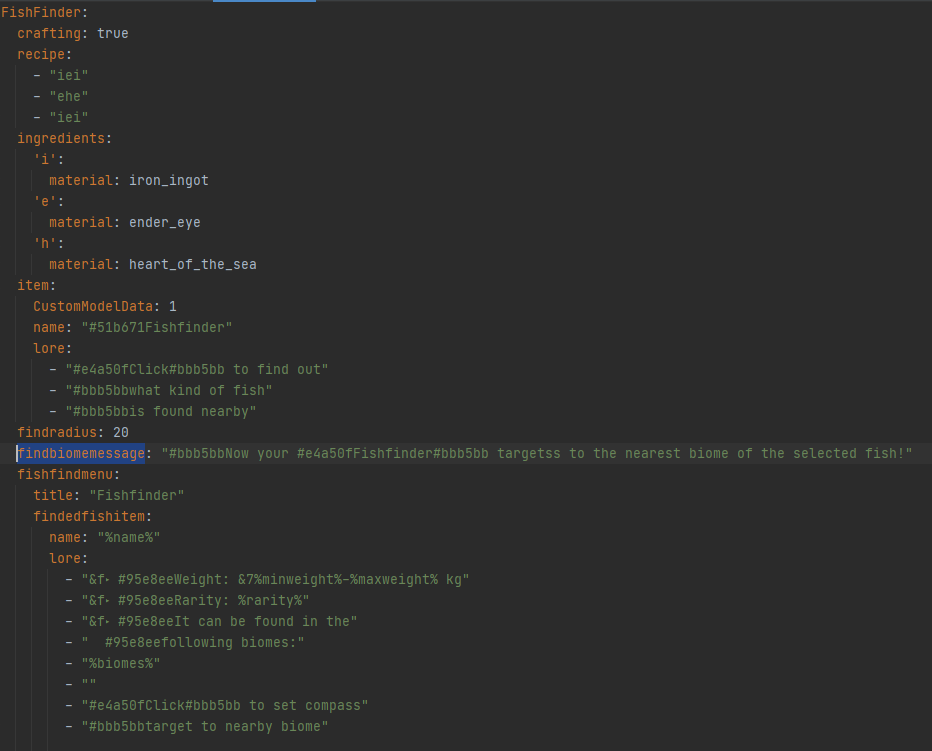Screen dimensions: 932x751
Task: Click the ingredients key
Action: point(61,139)
